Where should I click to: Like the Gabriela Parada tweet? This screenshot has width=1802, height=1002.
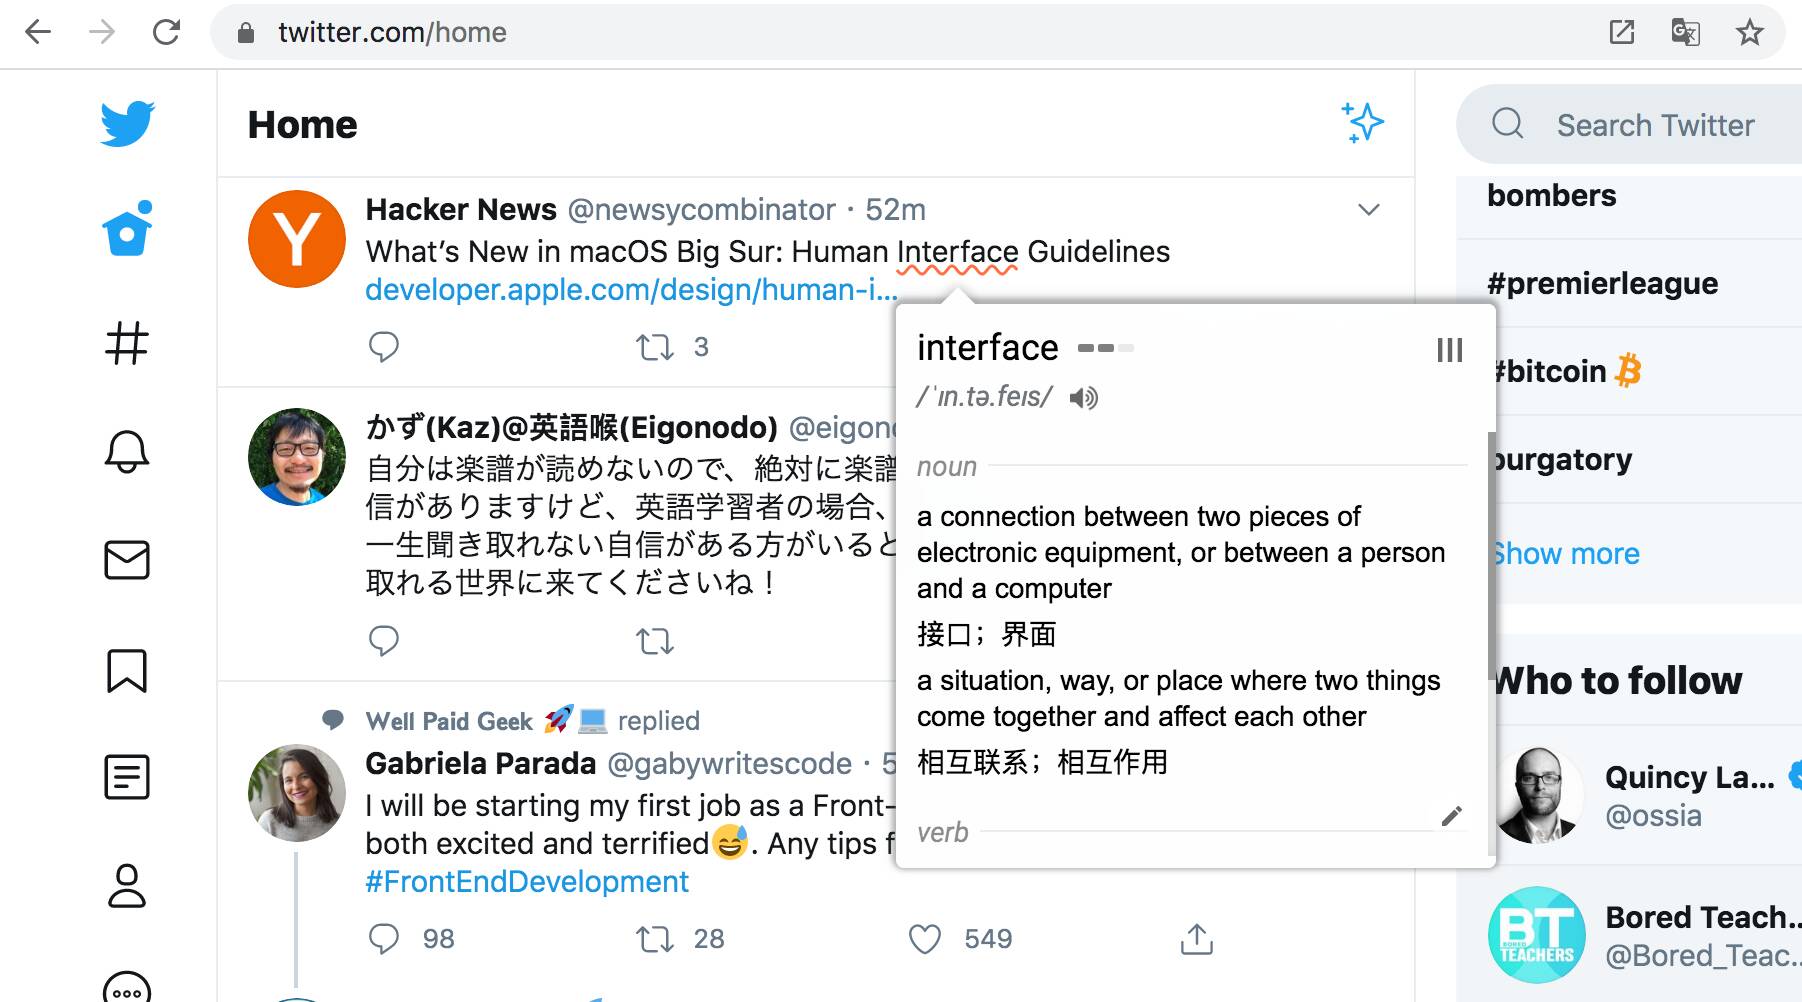[925, 939]
